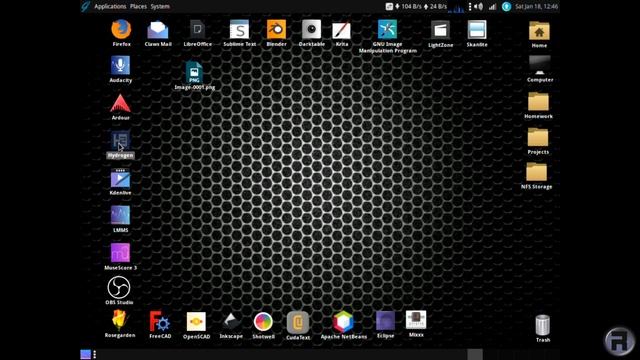Launch Claws Mail from the desktop
The height and width of the screenshot is (360, 640).
click(158, 30)
